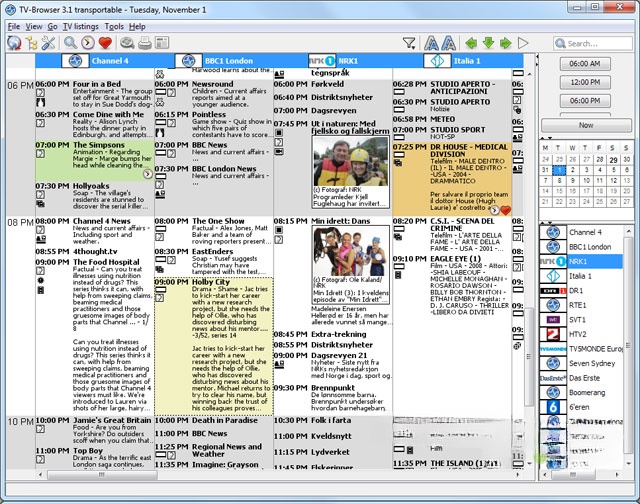The image size is (640, 504).
Task: Click the Ut i naturen program photo
Action: click(x=351, y=162)
